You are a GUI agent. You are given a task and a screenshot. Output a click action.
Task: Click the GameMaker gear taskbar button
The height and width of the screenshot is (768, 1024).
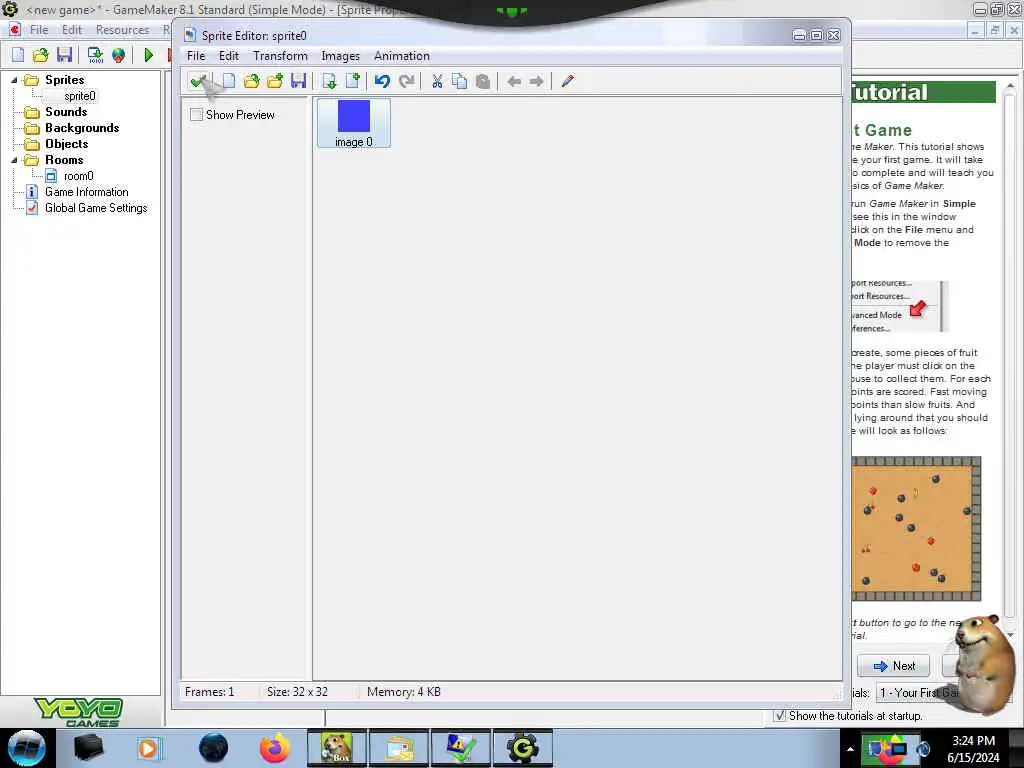pos(522,748)
